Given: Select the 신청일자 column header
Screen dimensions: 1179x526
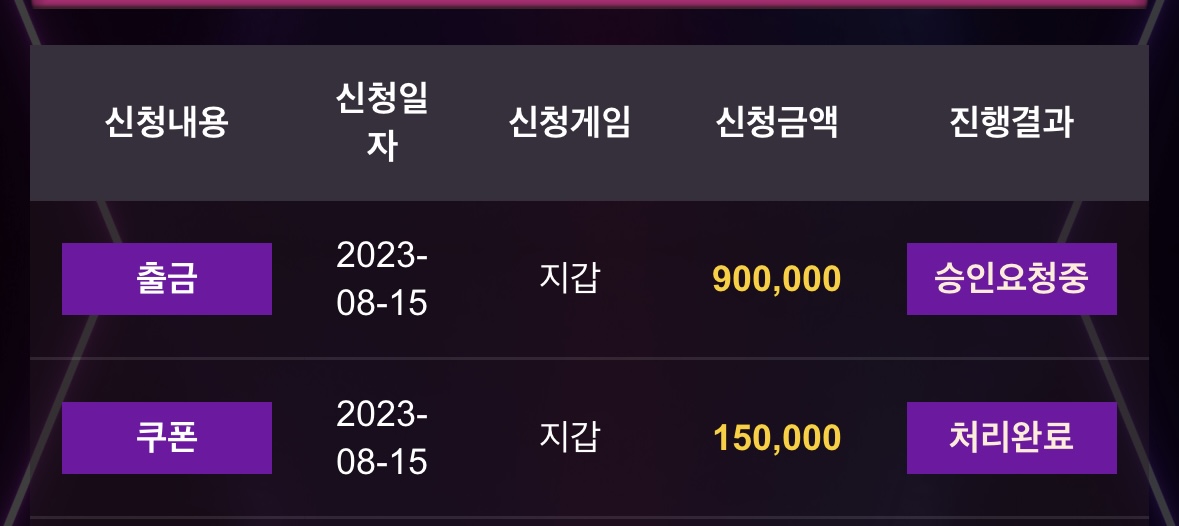Looking at the screenshot, I should 382,122.
